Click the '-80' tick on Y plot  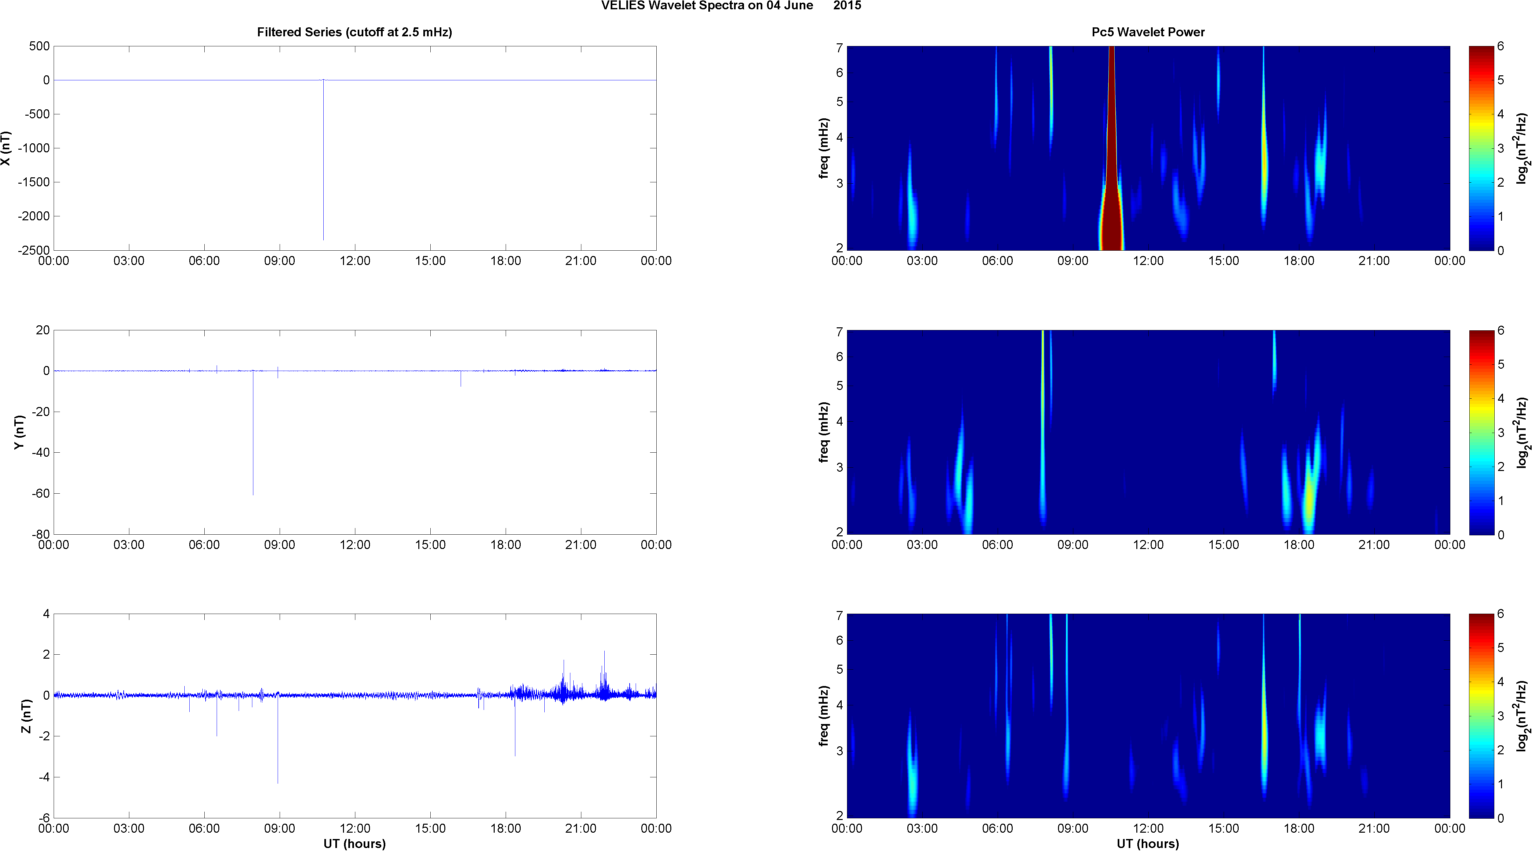(39, 534)
